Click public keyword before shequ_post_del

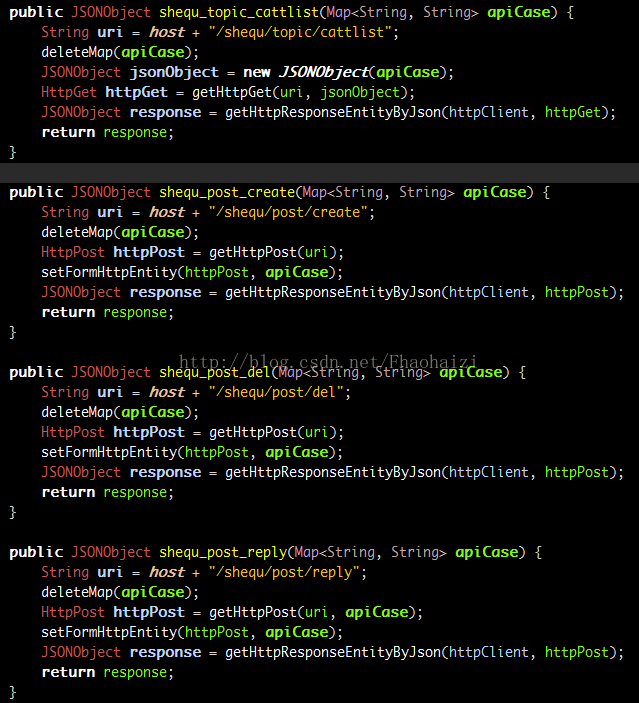pyautogui.click(x=36, y=373)
